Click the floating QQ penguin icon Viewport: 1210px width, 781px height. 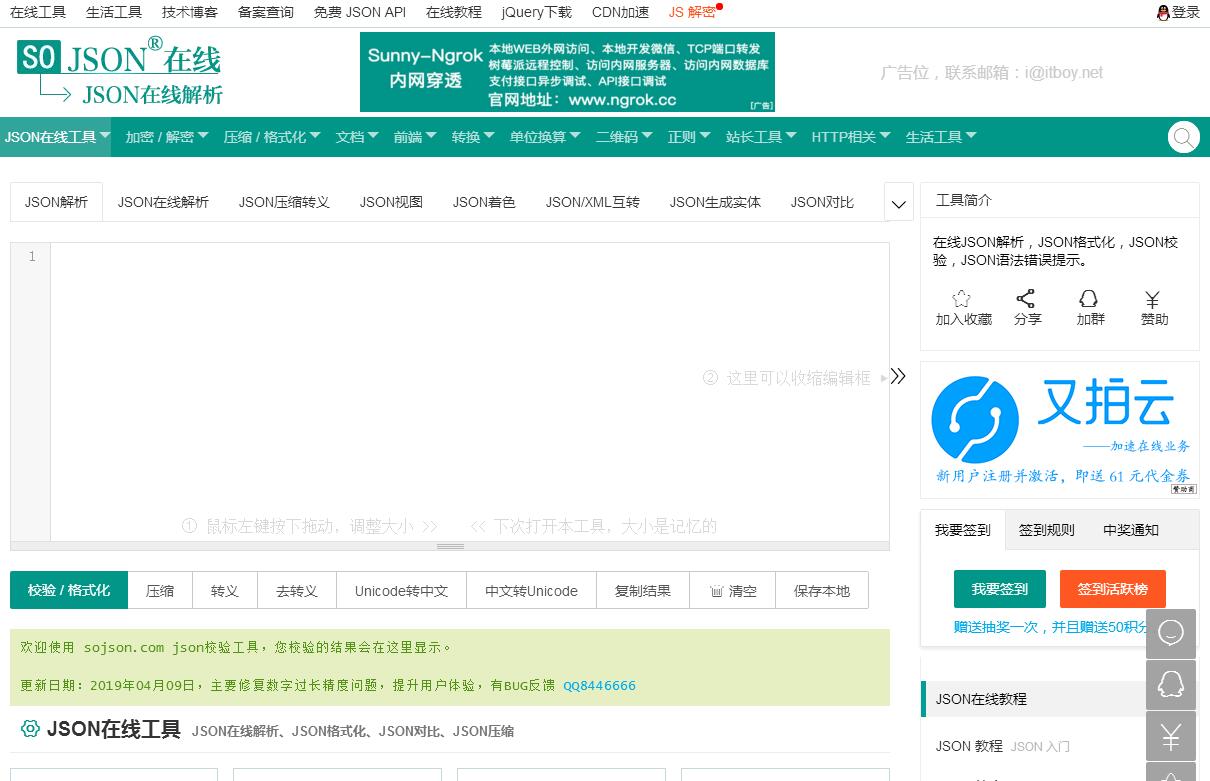pos(1170,685)
